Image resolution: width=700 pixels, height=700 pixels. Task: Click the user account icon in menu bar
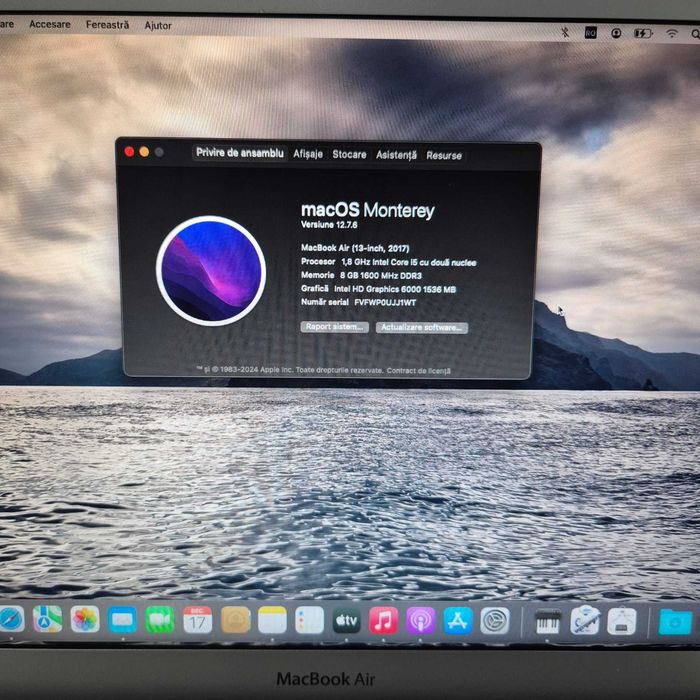coord(616,33)
